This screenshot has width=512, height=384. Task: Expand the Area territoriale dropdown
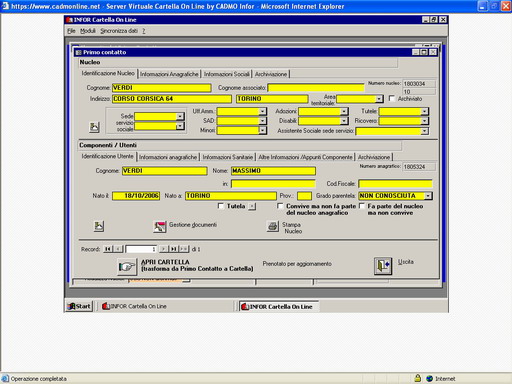pyautogui.click(x=379, y=99)
